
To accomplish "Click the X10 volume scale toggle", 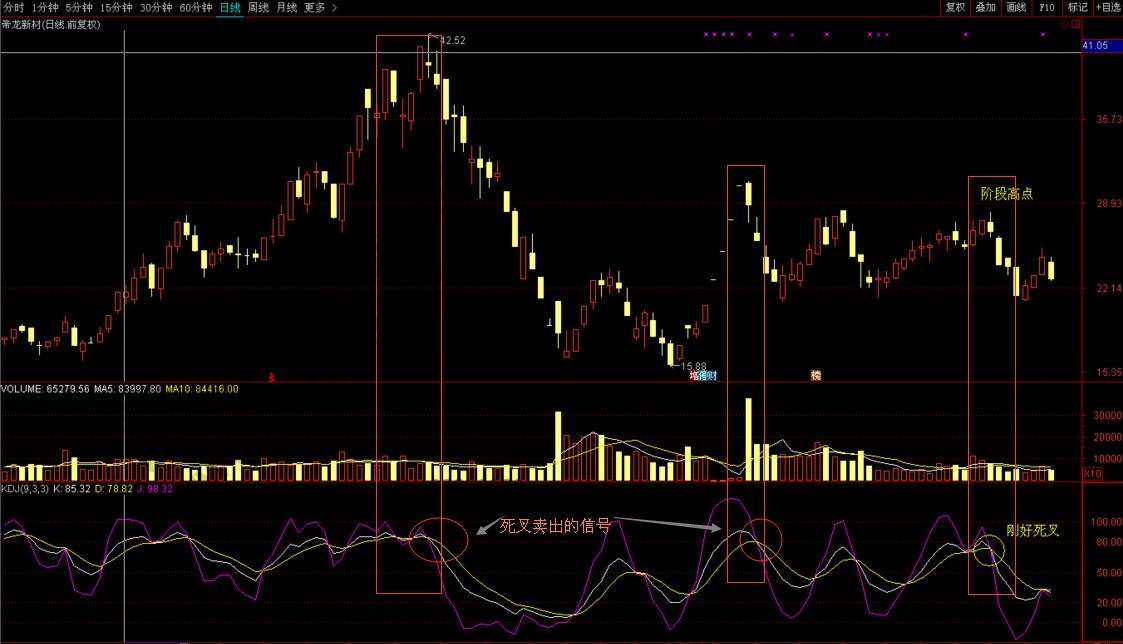I will tap(1093, 473).
